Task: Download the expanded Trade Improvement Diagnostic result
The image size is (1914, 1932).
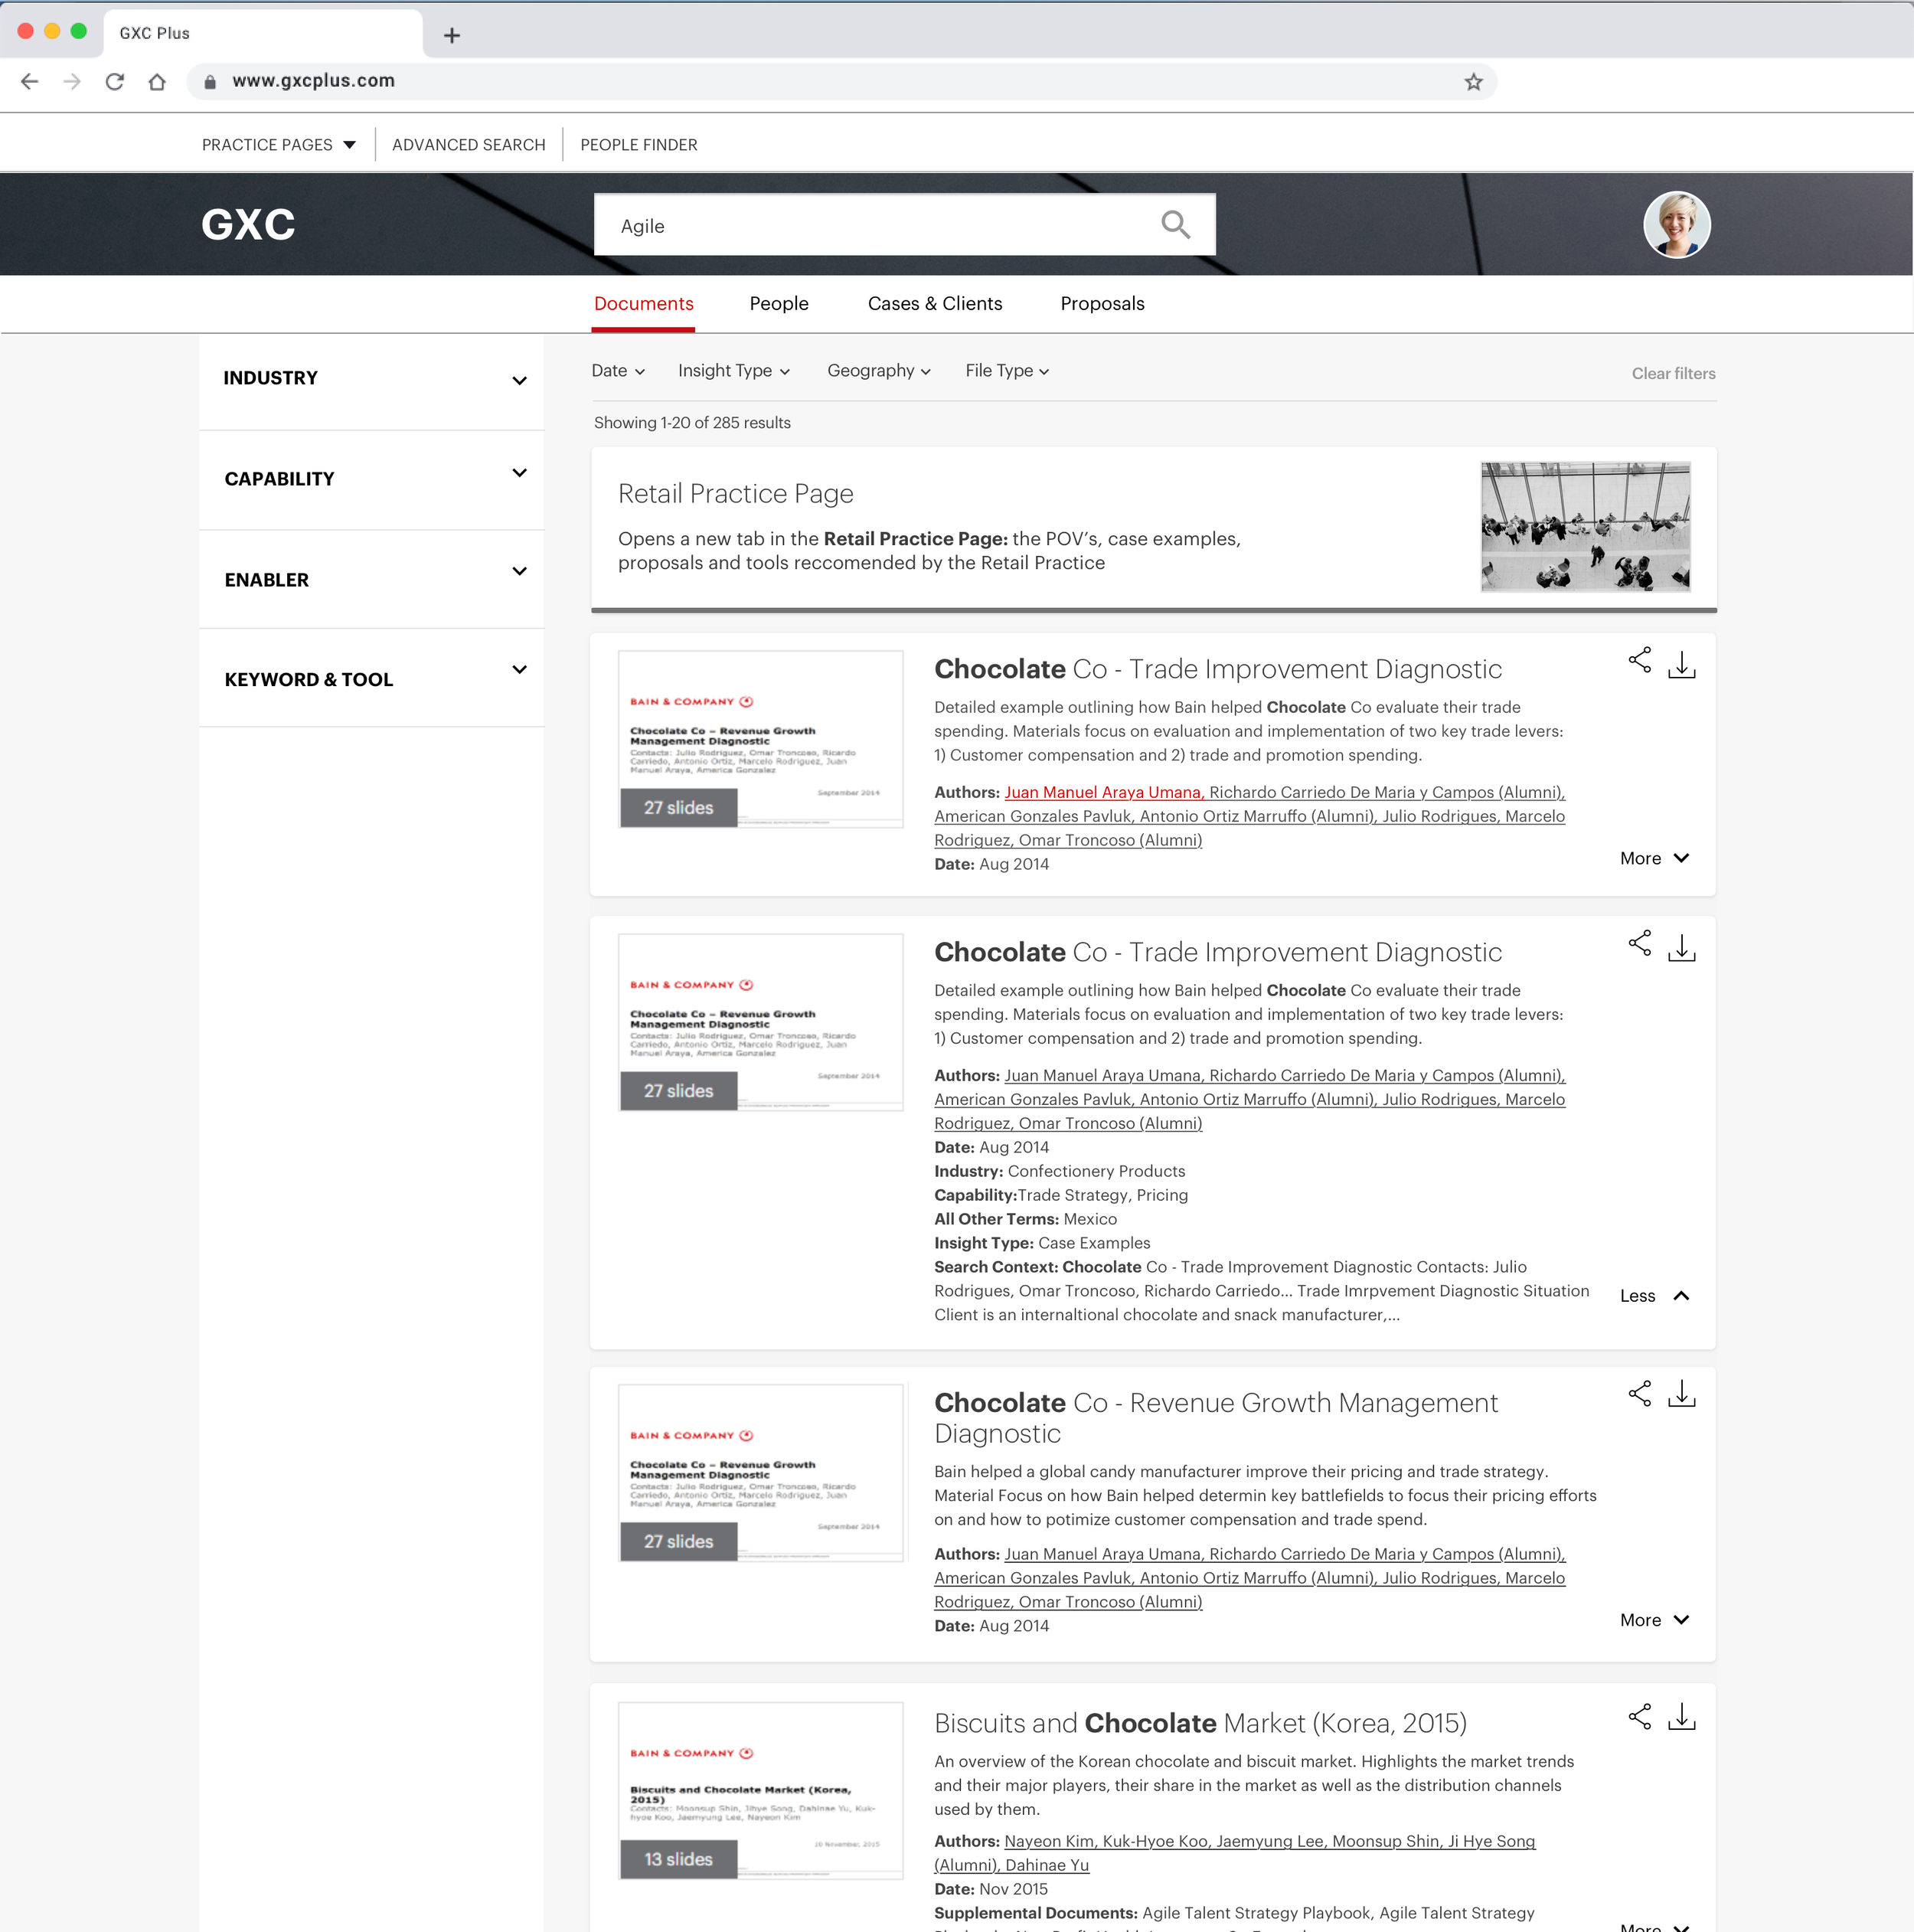Action: pyautogui.click(x=1682, y=948)
